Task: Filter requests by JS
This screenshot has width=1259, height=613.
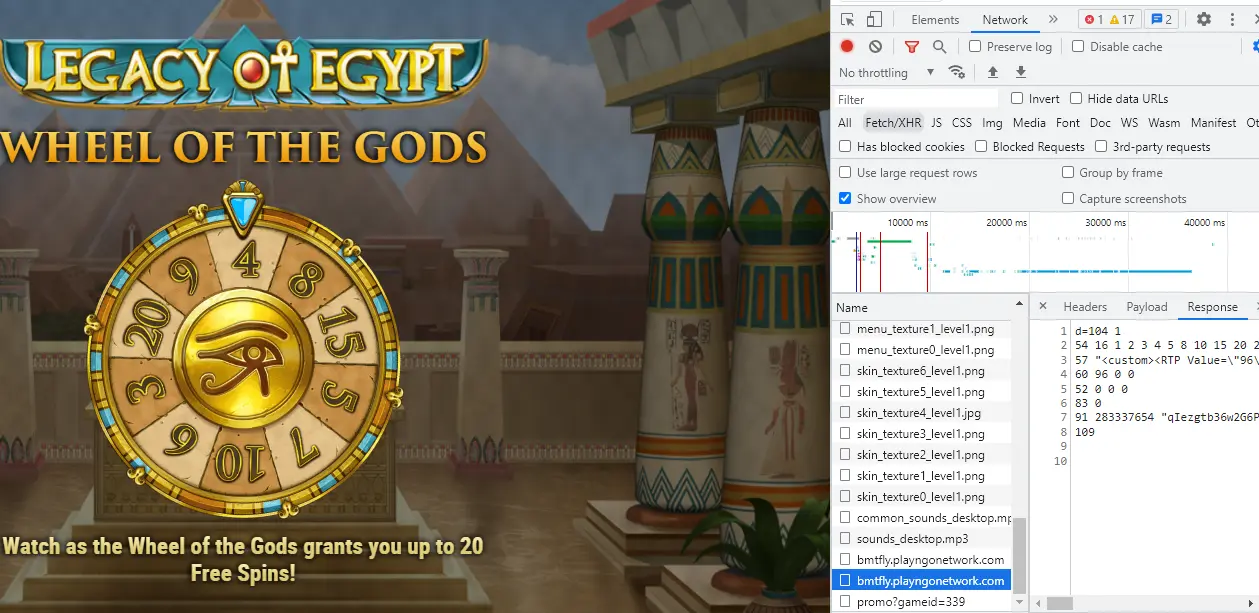Action: 937,123
